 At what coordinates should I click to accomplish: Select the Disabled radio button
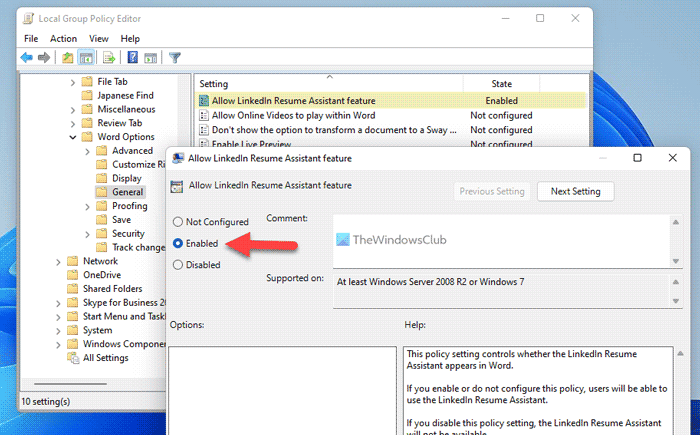click(178, 265)
